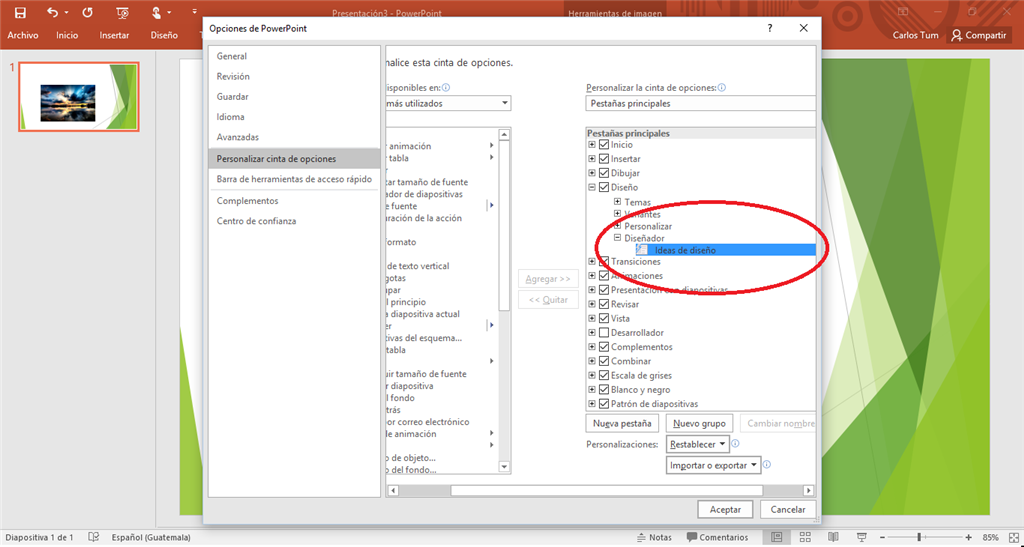Image resolution: width=1024 pixels, height=547 pixels.
Task: Uncheck the Combinar tab checkbox
Action: 603,361
